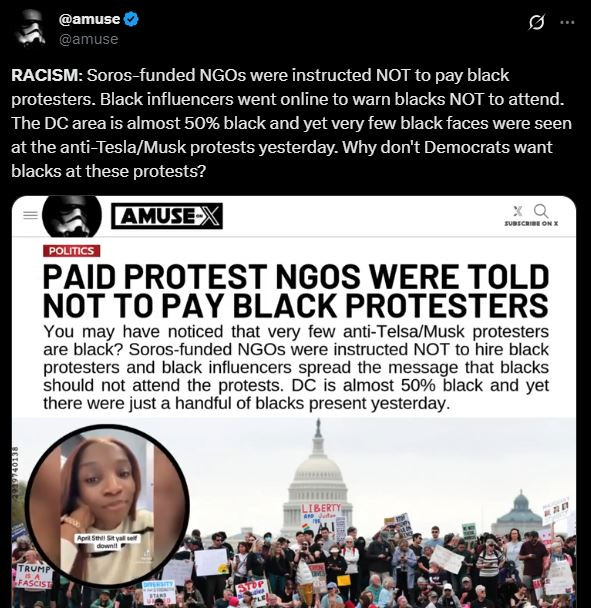Open the three-dot more options menu

[567, 22]
